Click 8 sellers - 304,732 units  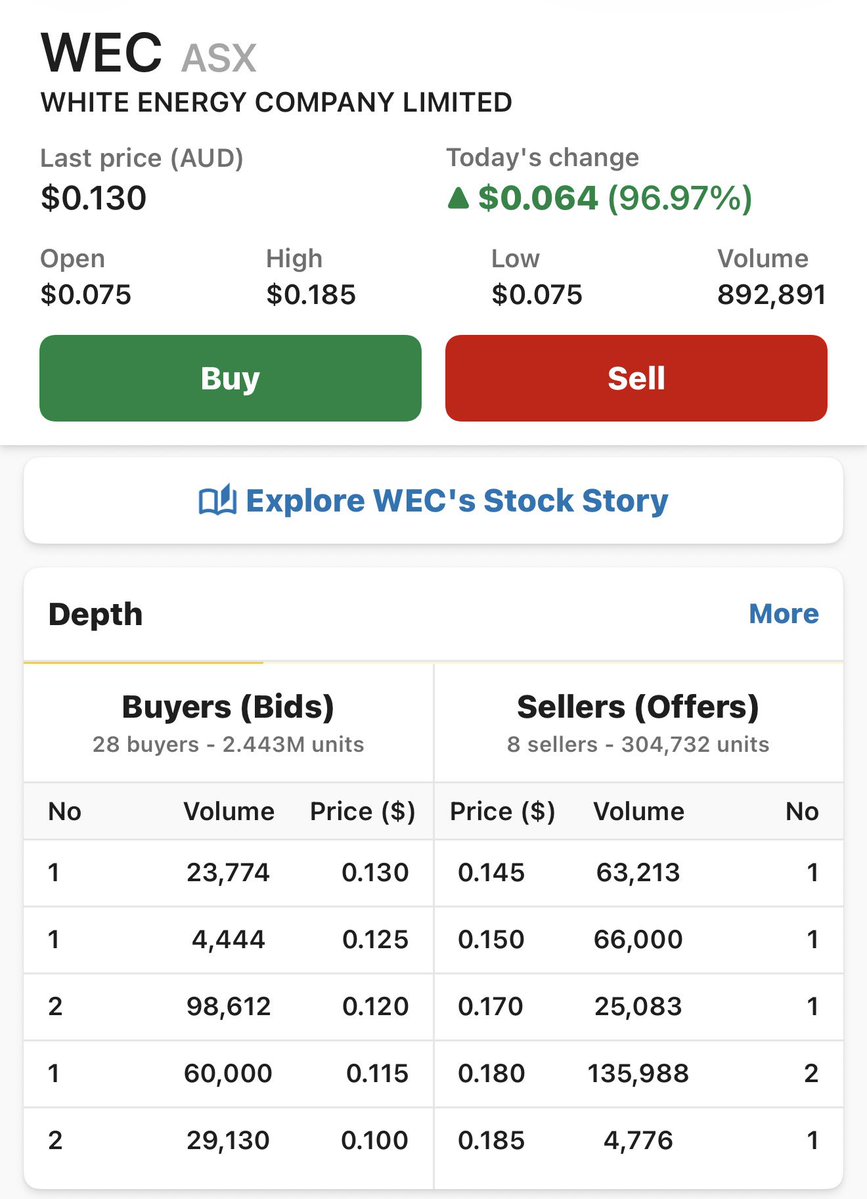pos(638,744)
